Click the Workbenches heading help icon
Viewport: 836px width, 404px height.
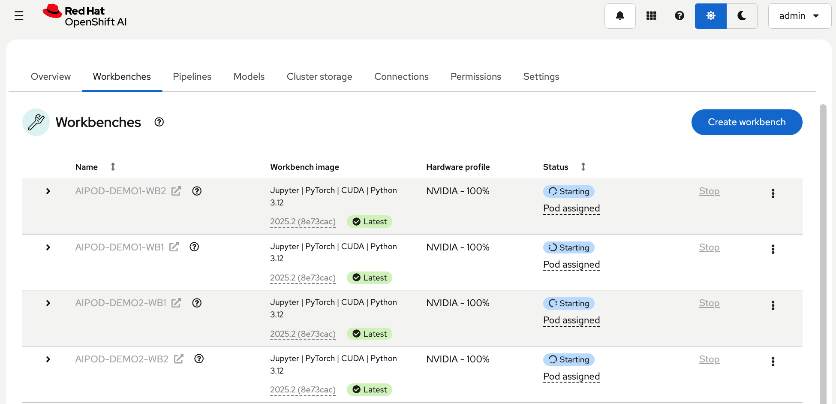(159, 122)
